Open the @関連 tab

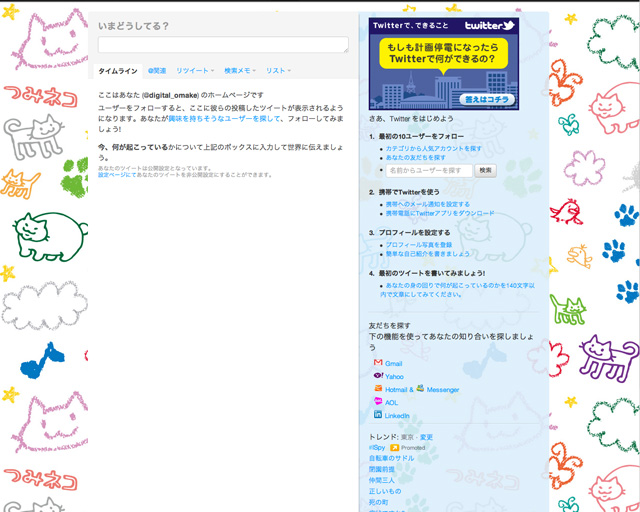click(x=157, y=71)
